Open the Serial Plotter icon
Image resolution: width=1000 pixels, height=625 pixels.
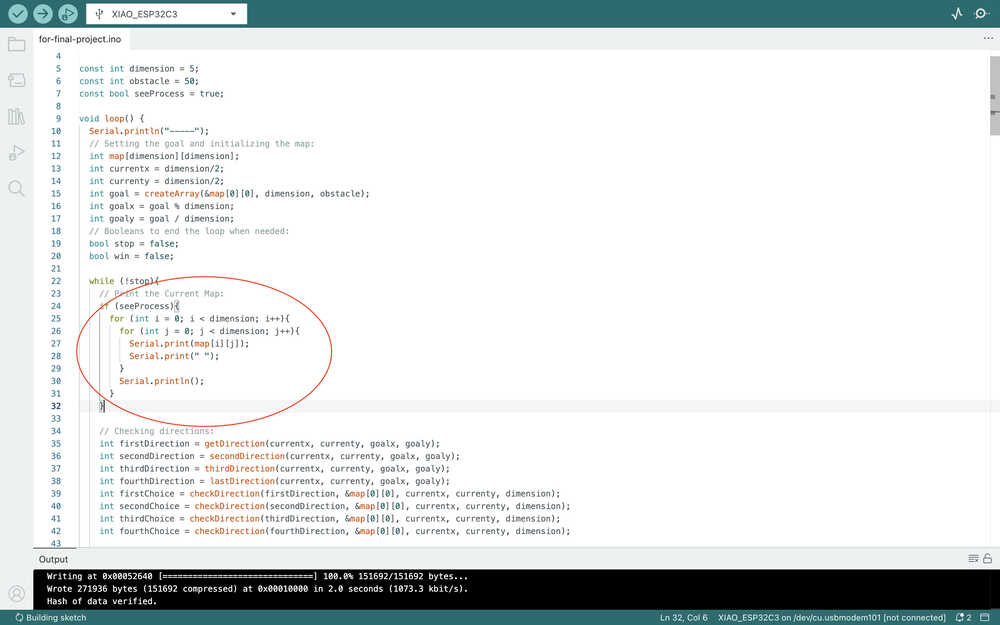pyautogui.click(x=957, y=13)
